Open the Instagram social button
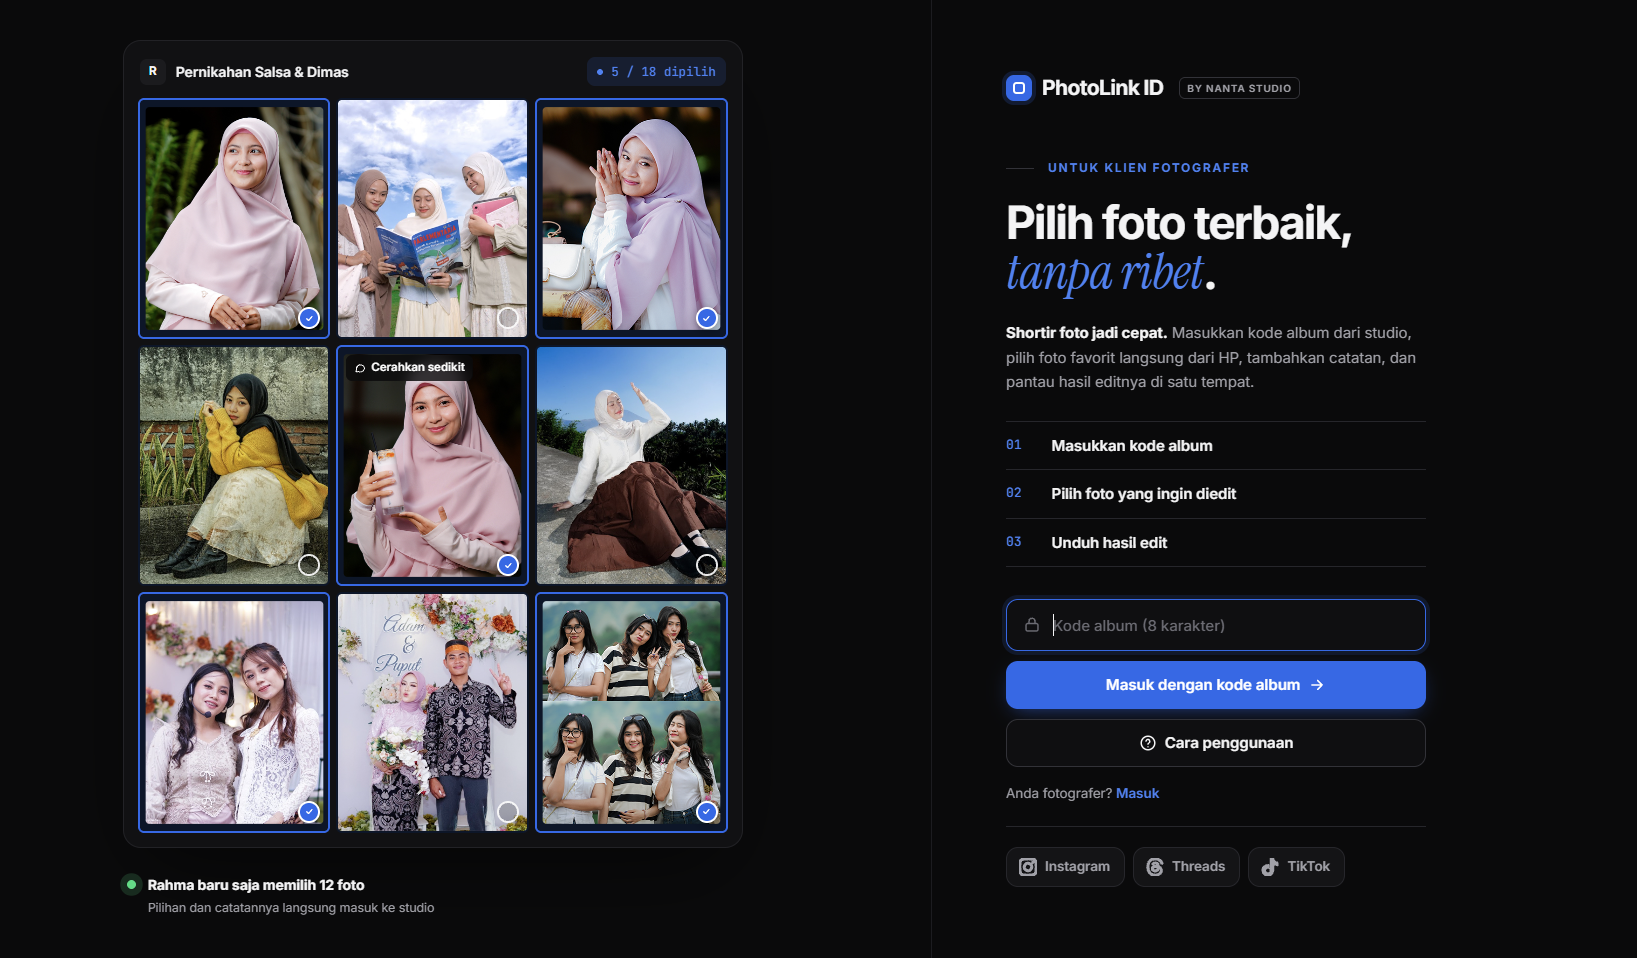This screenshot has width=1637, height=958. point(1065,867)
